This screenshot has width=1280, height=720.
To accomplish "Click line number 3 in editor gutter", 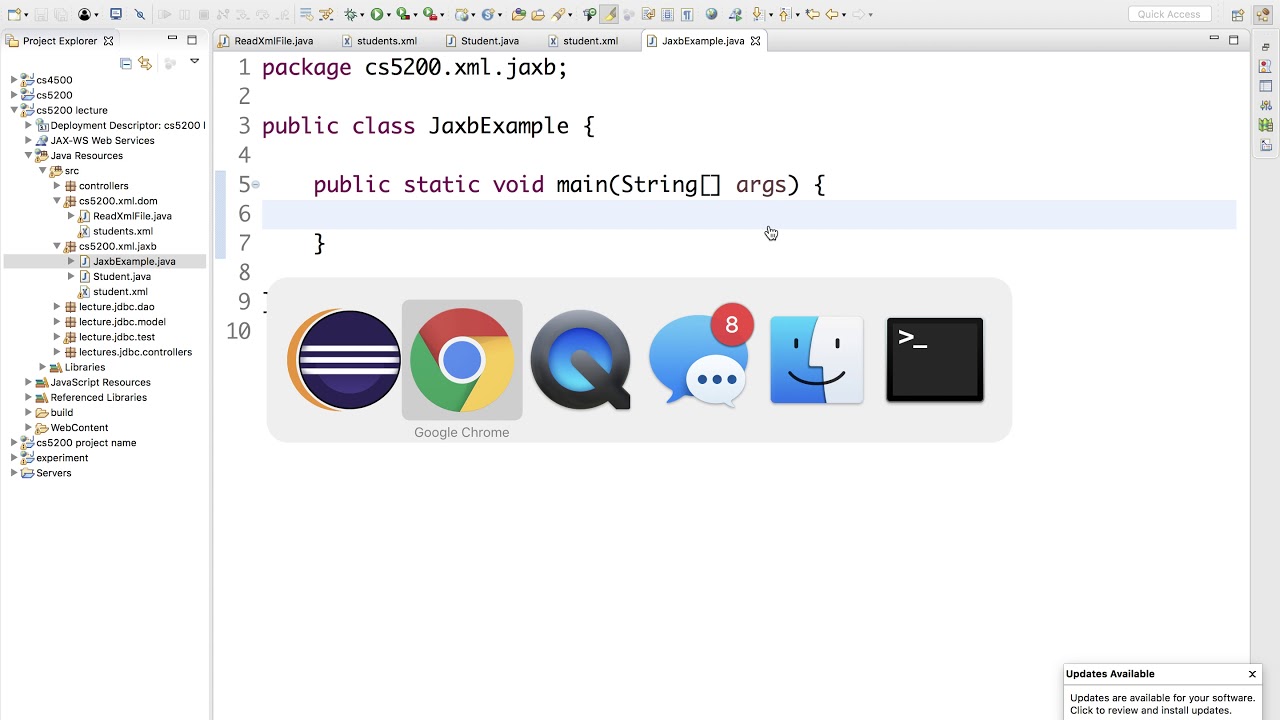I will click(244, 126).
